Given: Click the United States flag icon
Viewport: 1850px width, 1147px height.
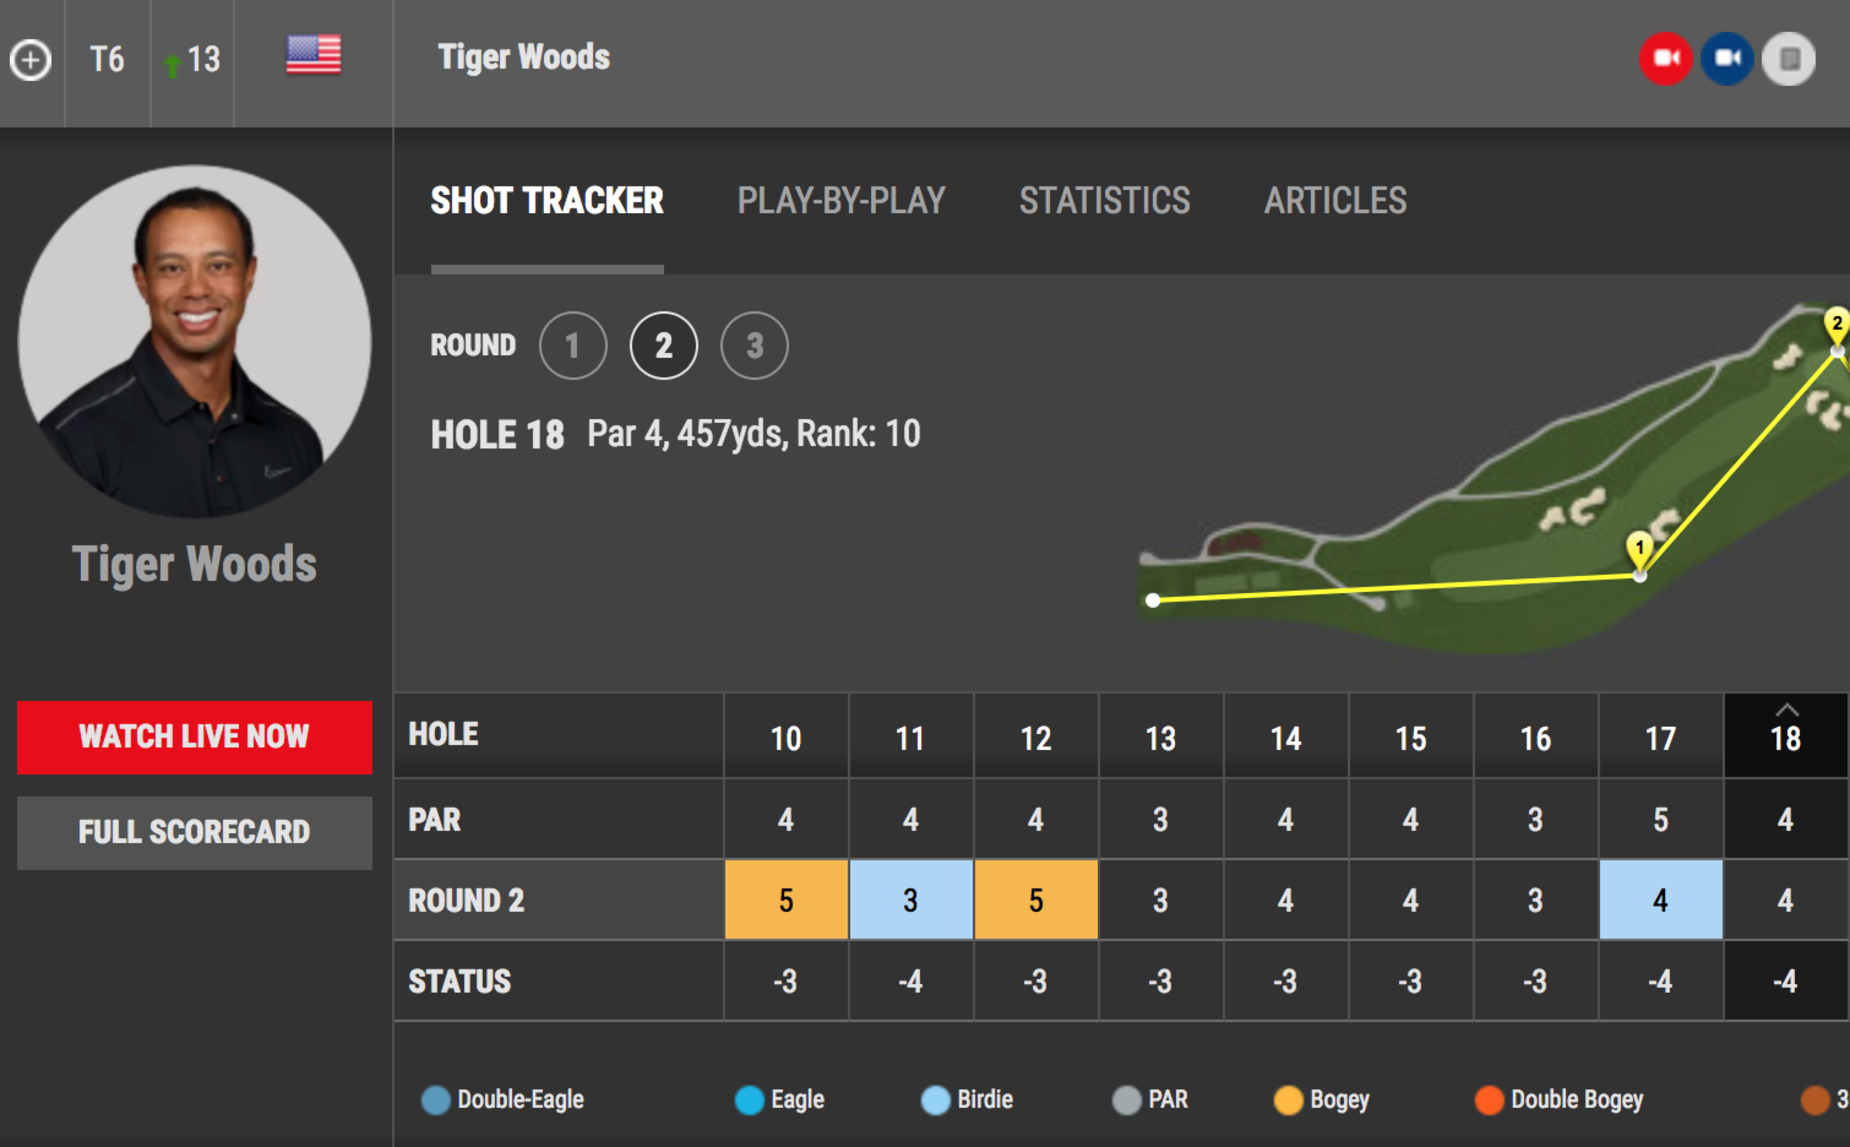Looking at the screenshot, I should coord(314,55).
